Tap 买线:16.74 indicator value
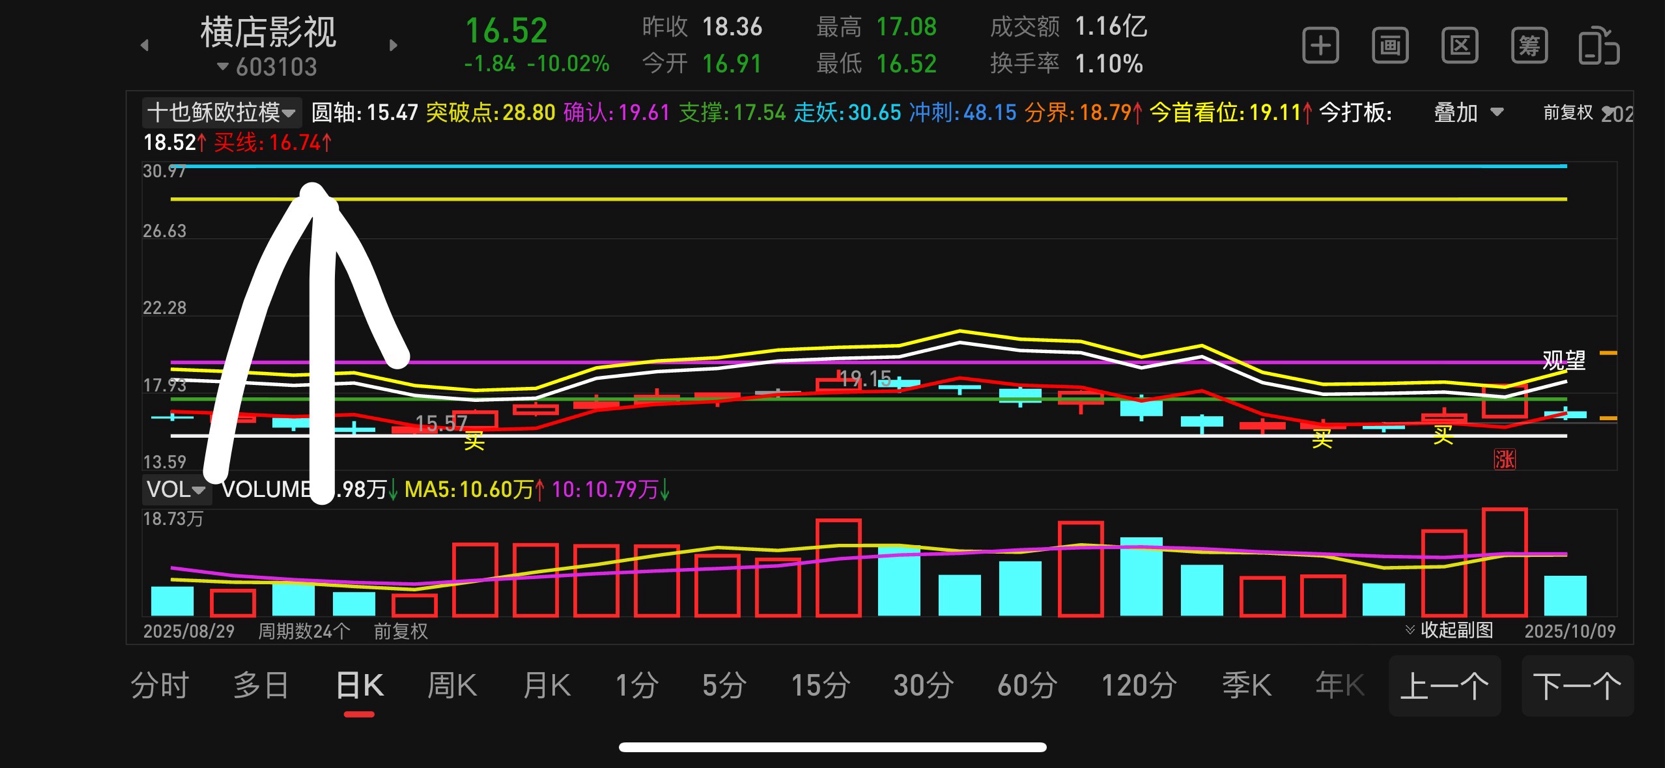 (272, 143)
